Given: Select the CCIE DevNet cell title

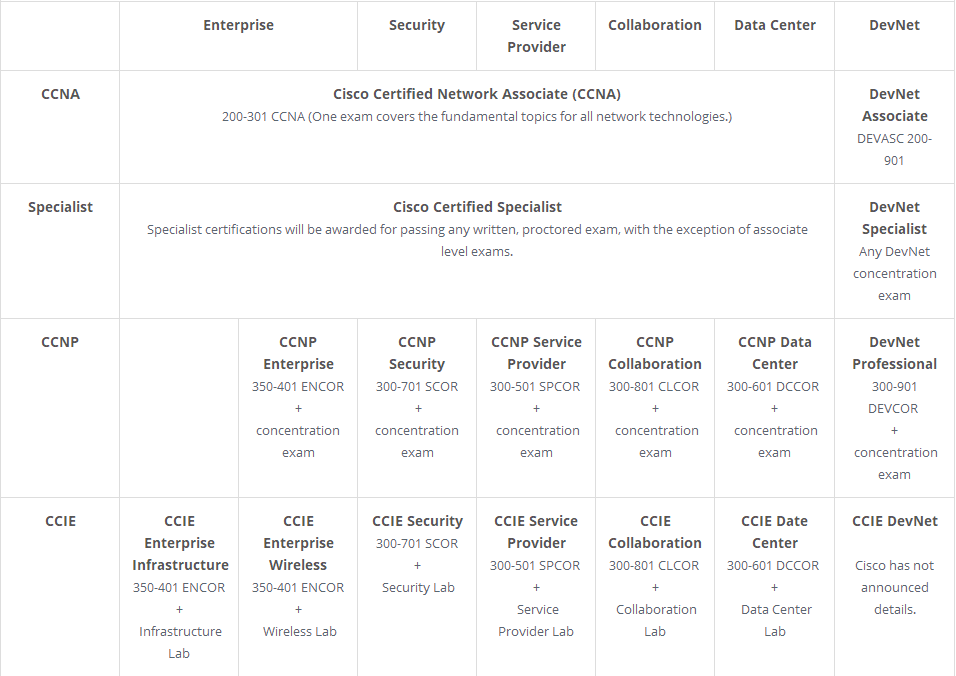Looking at the screenshot, I should point(894,521).
